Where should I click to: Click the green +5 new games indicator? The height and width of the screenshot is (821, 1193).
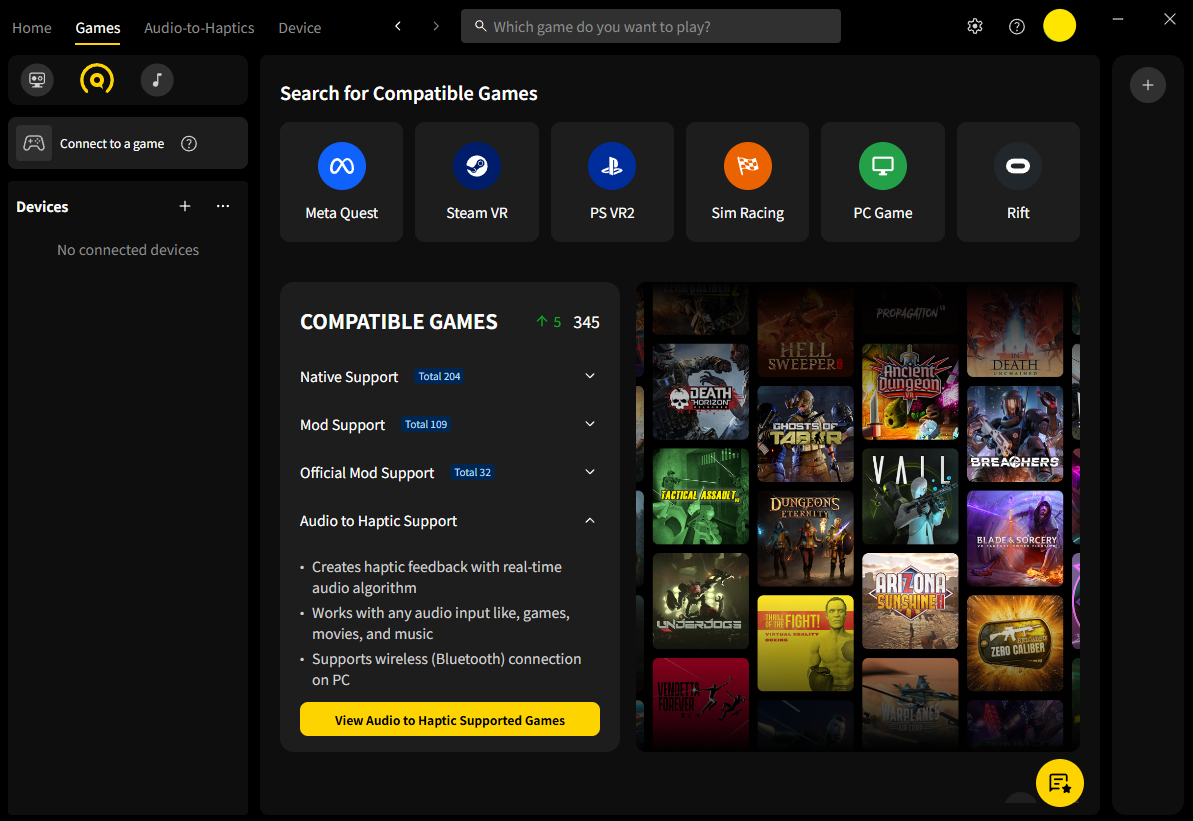pyautogui.click(x=549, y=322)
